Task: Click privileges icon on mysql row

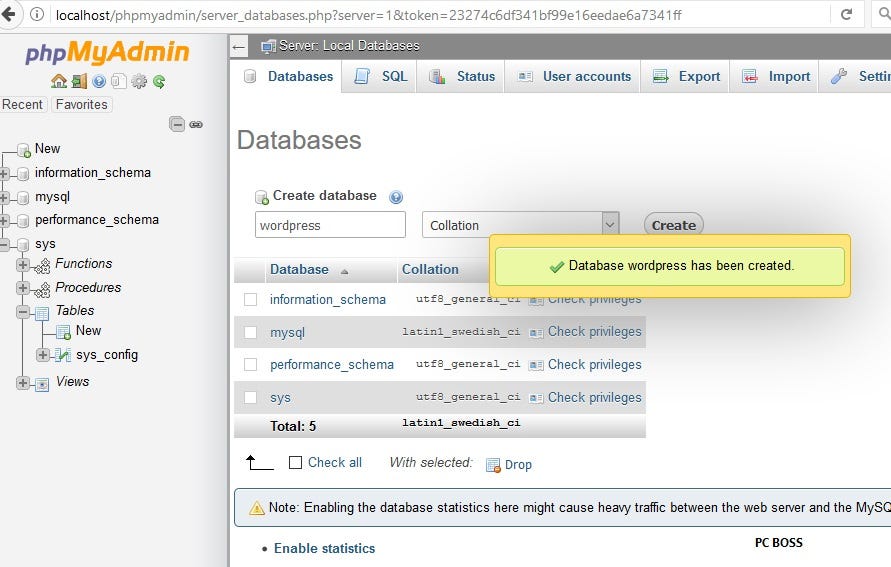Action: pos(536,332)
